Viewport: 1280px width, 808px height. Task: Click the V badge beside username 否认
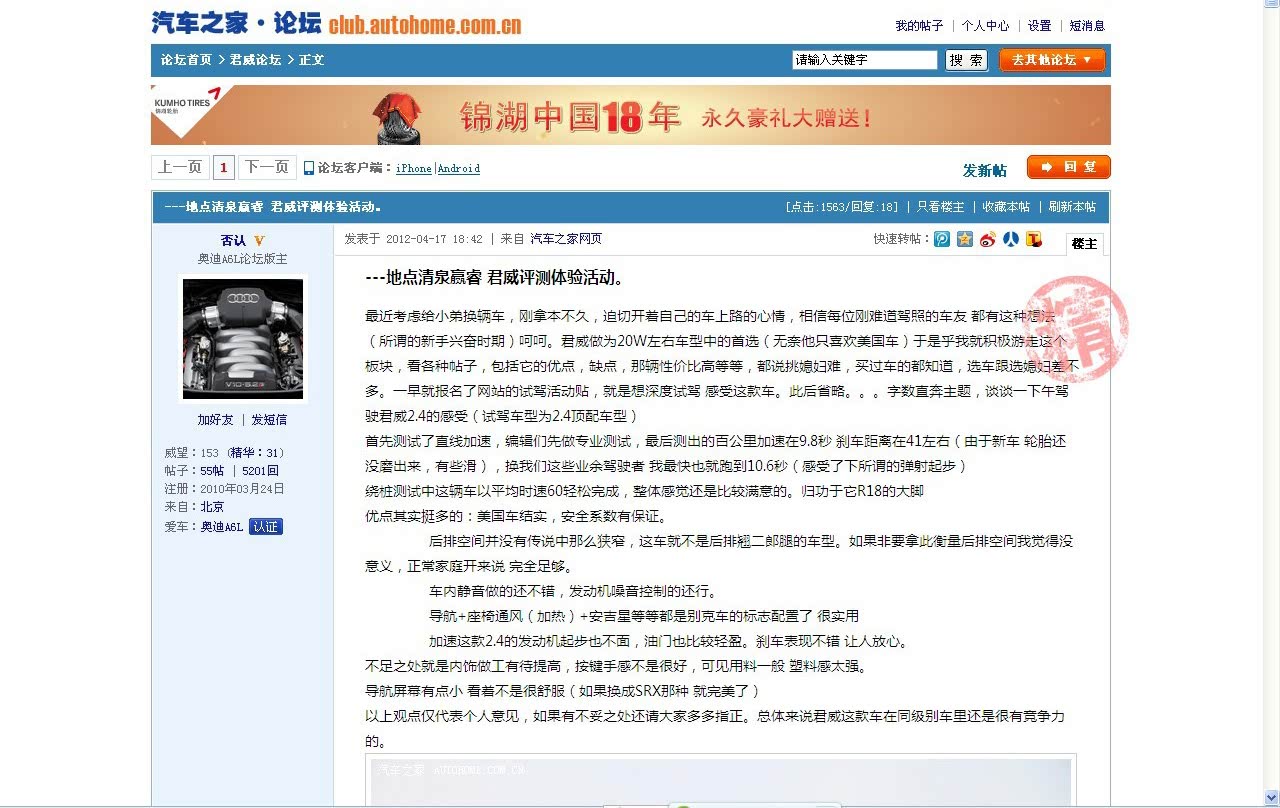click(x=259, y=241)
